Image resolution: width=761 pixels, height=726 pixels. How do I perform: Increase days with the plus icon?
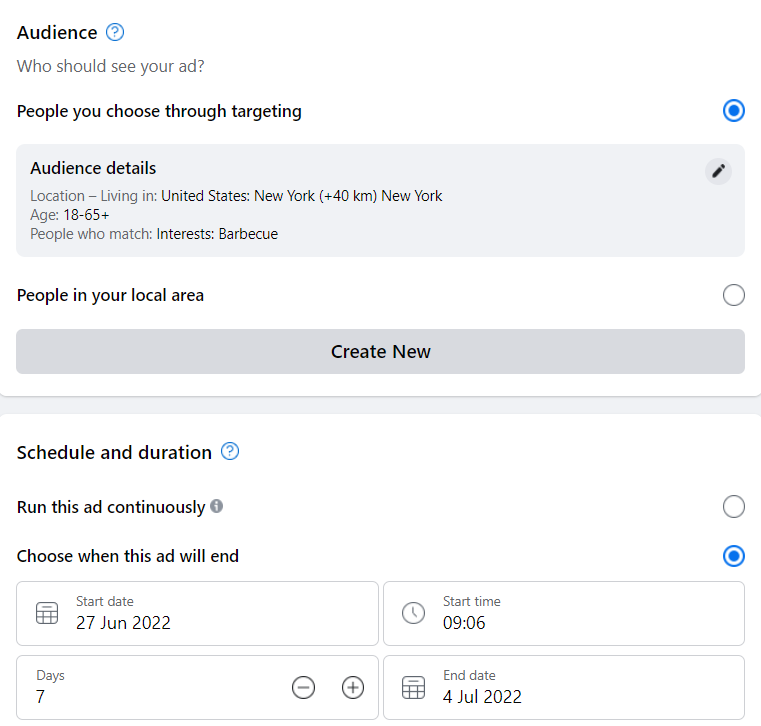point(352,687)
